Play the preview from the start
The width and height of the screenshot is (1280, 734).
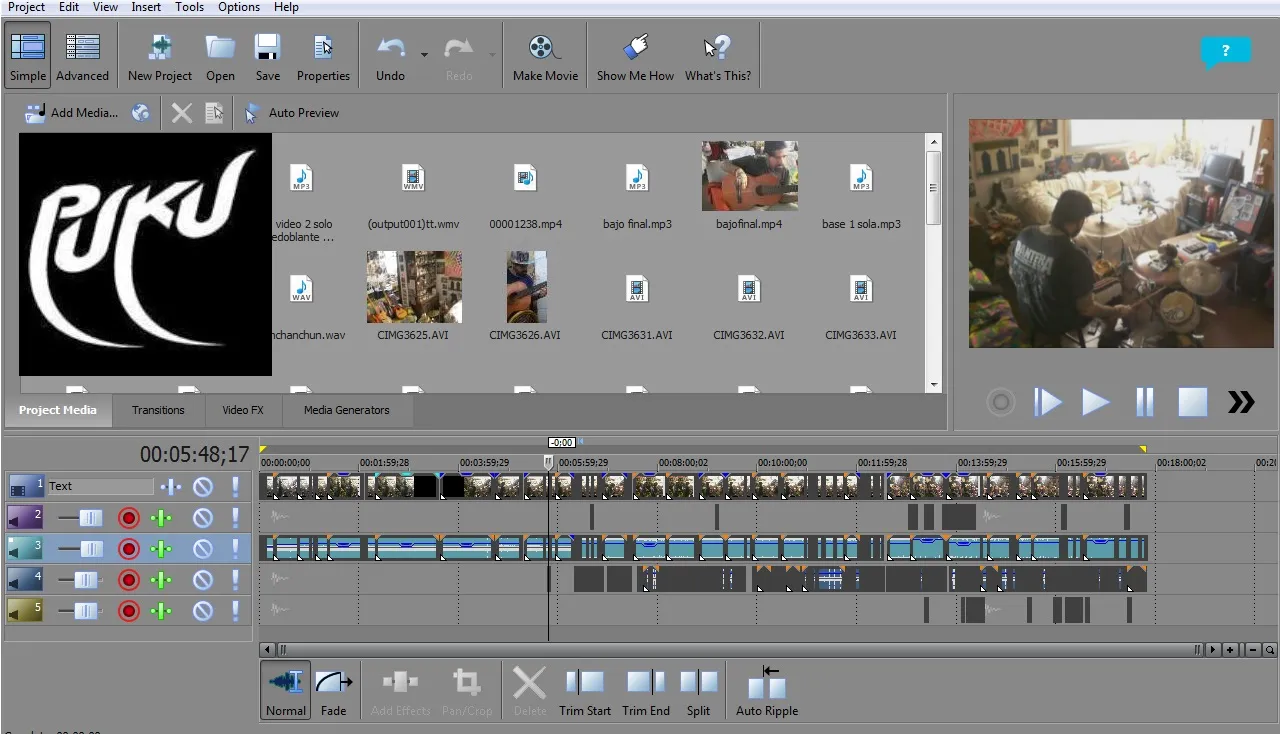1047,402
